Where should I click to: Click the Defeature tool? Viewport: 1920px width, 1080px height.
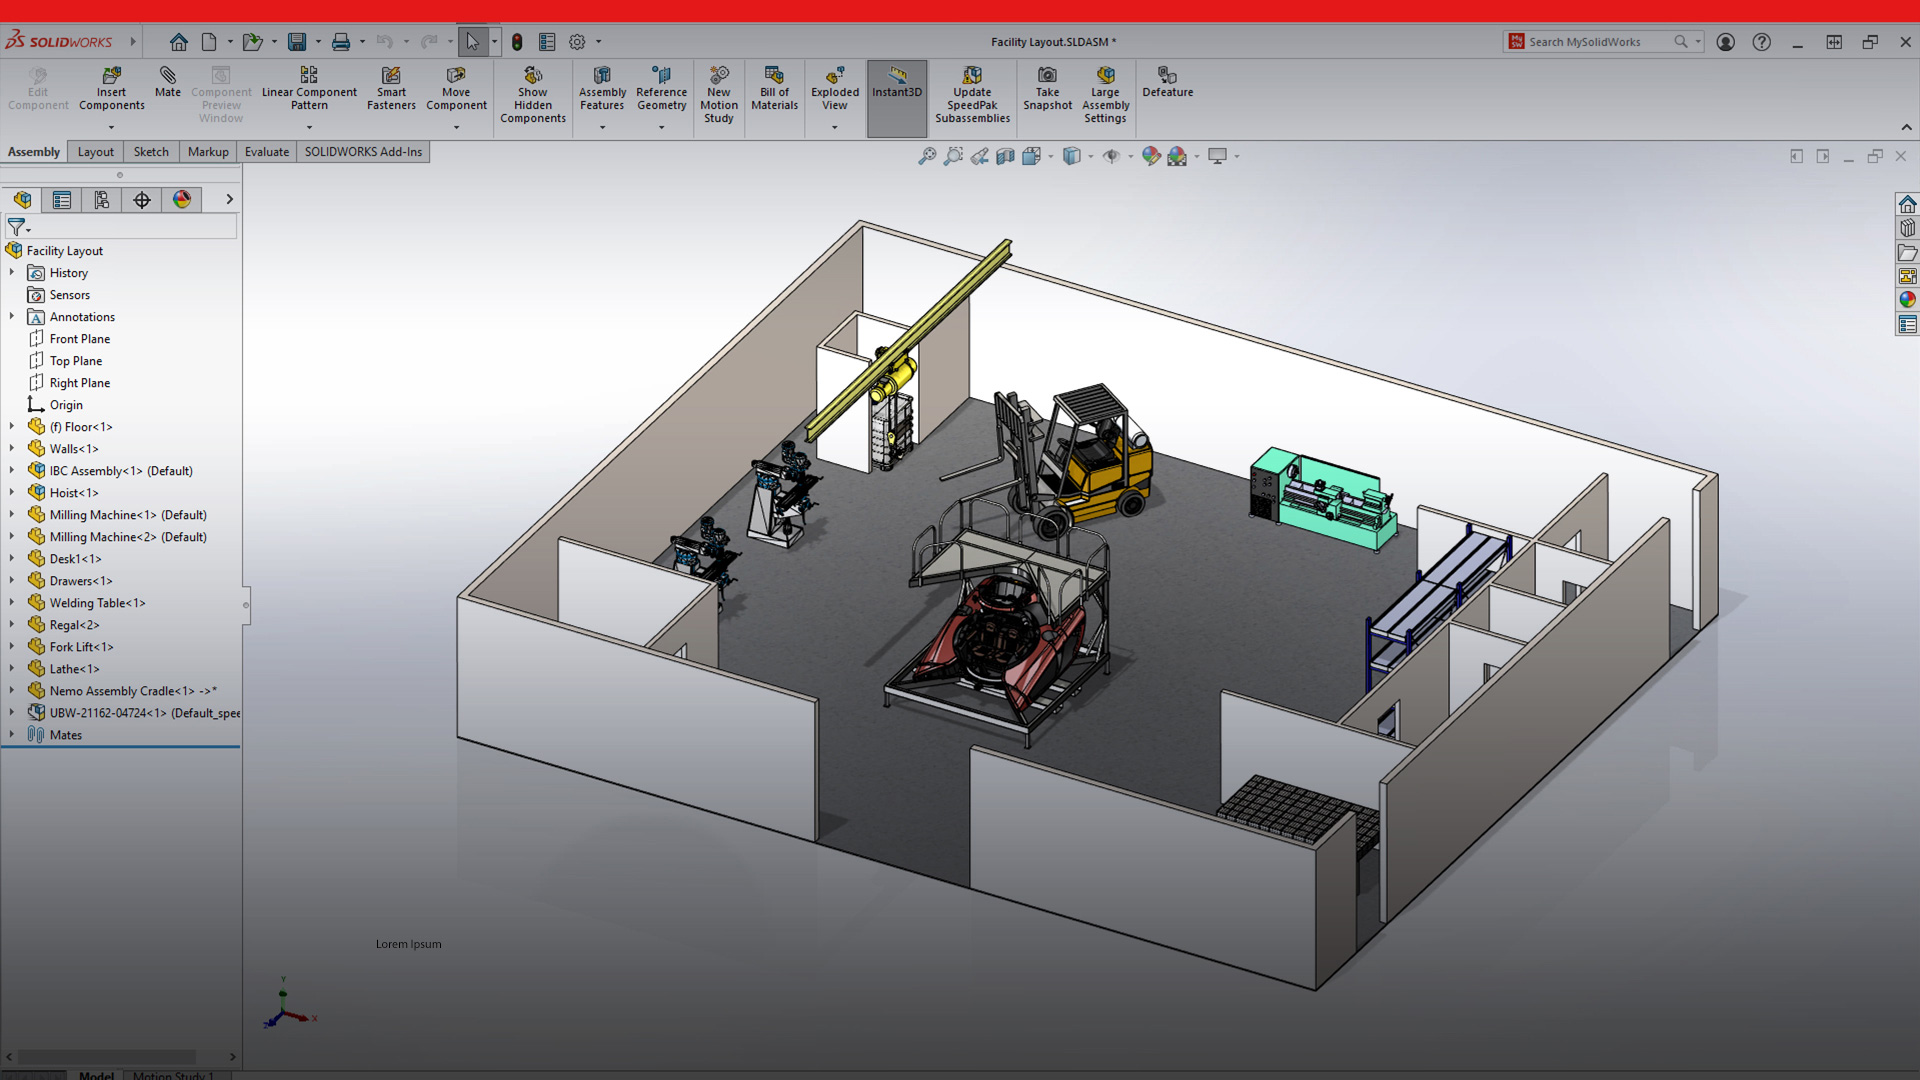coord(1167,83)
